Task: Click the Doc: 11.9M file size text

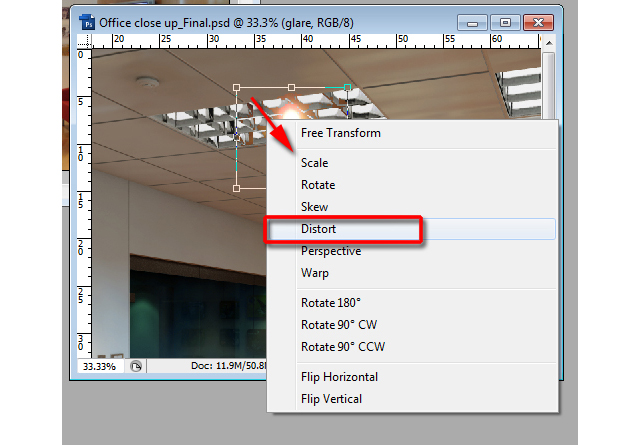Action: [229, 366]
